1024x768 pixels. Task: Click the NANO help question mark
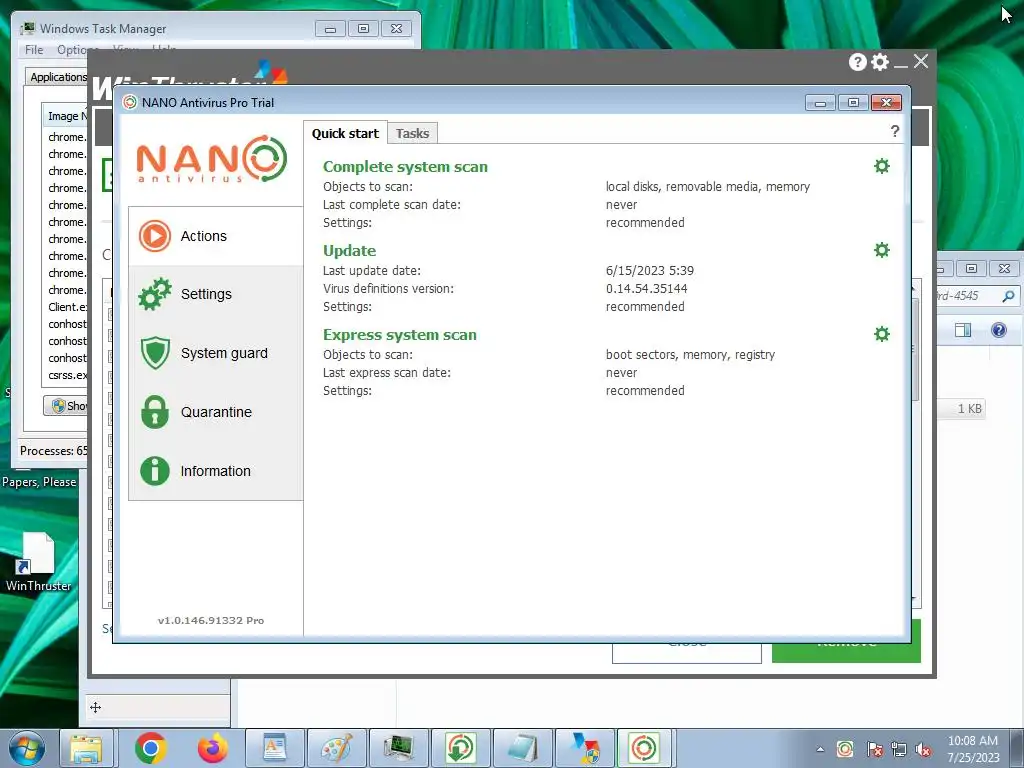(895, 131)
